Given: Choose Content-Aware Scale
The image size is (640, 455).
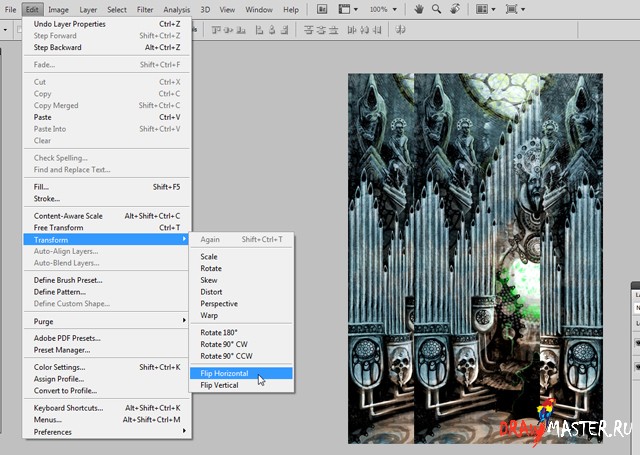Looking at the screenshot, I should click(107, 216).
